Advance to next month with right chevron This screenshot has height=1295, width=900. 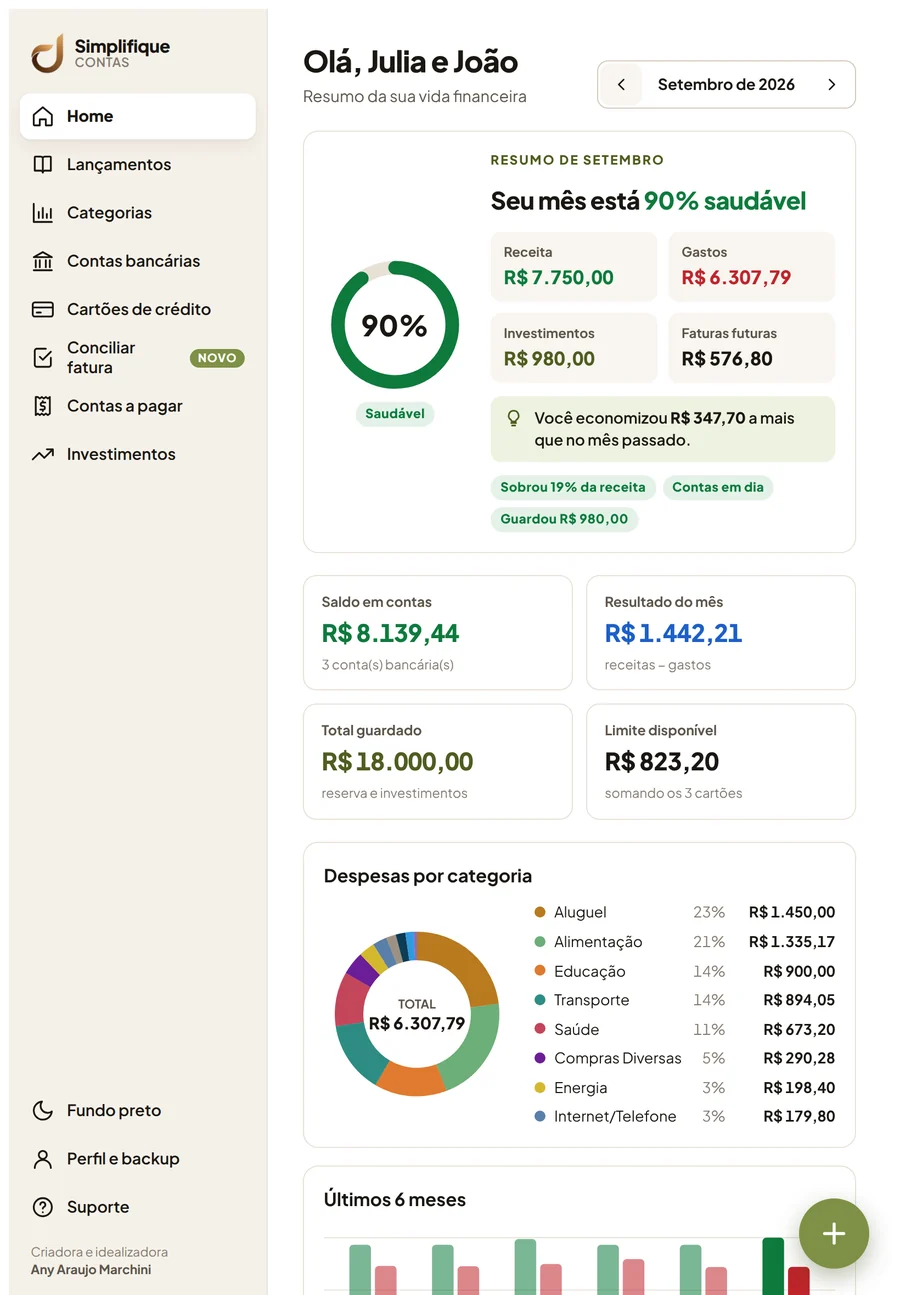(832, 85)
